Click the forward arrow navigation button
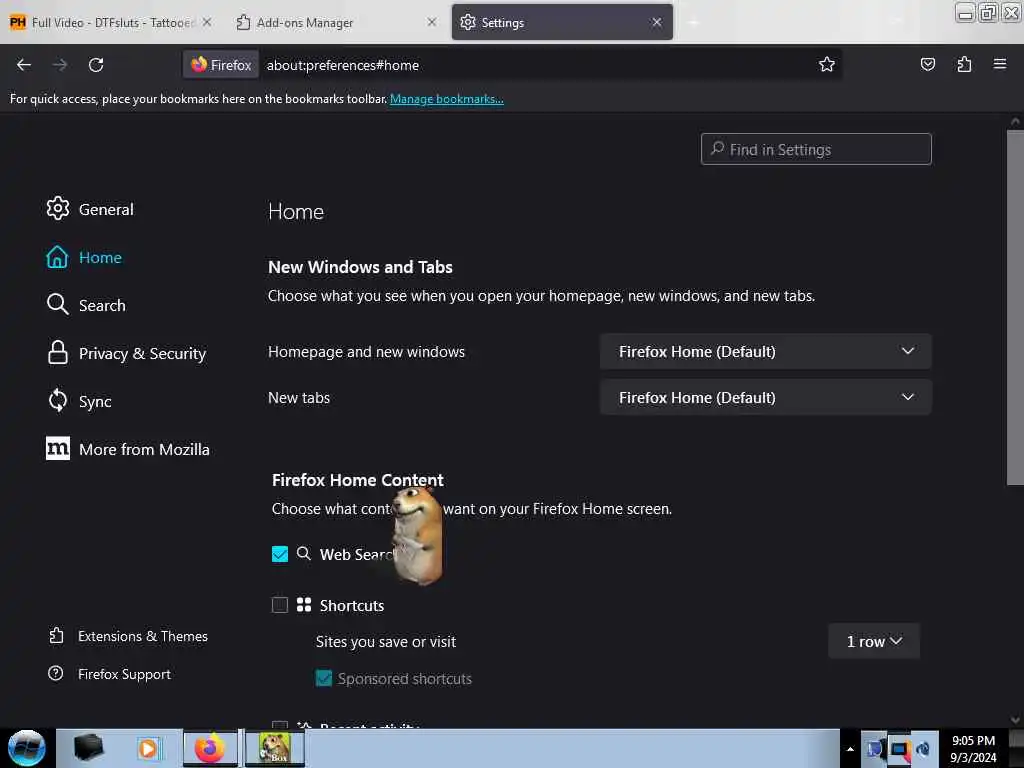The width and height of the screenshot is (1024, 768). 59,65
